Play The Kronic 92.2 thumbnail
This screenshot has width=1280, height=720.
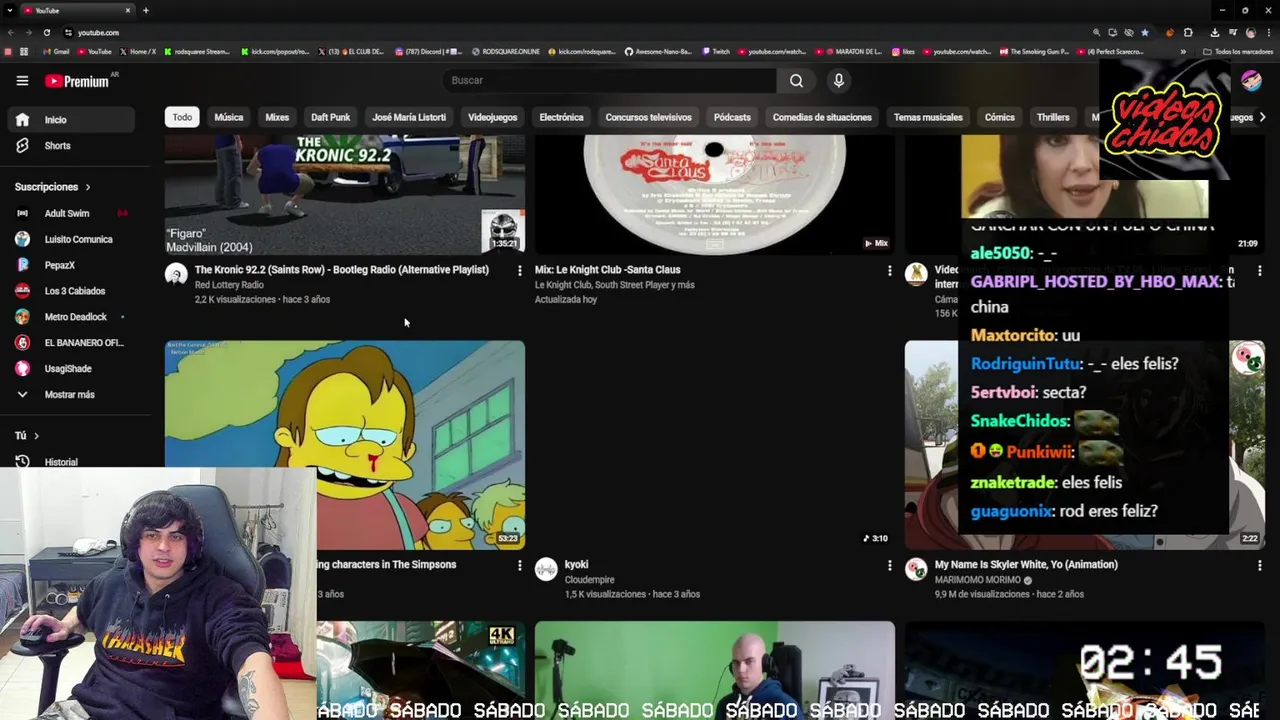pos(345,195)
